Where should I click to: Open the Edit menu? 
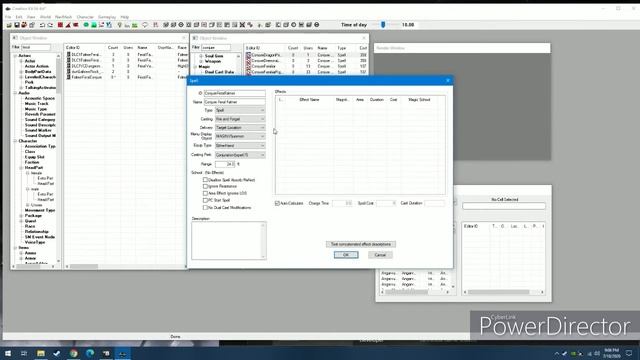(19, 17)
